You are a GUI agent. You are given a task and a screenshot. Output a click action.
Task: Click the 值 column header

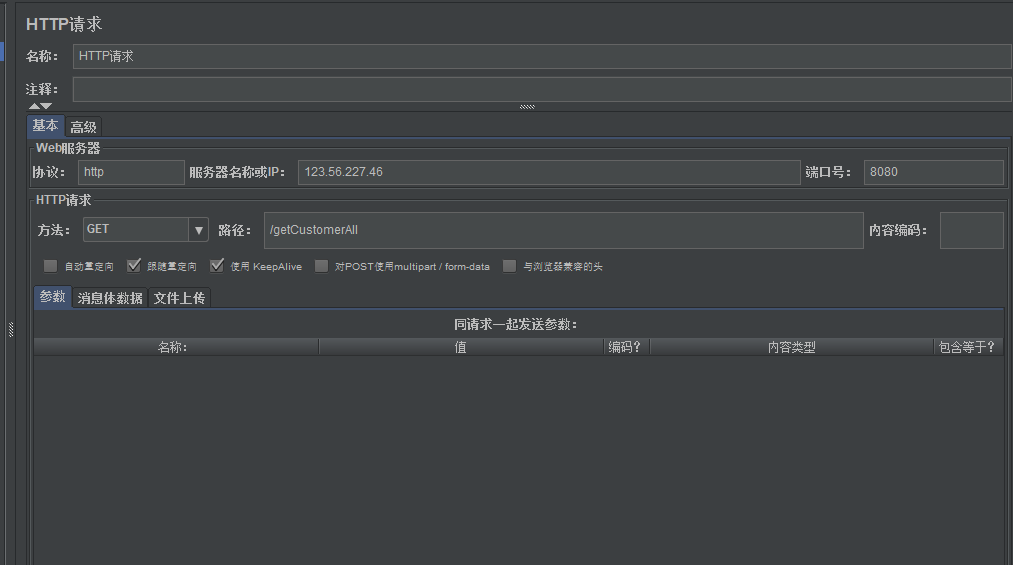pos(461,347)
